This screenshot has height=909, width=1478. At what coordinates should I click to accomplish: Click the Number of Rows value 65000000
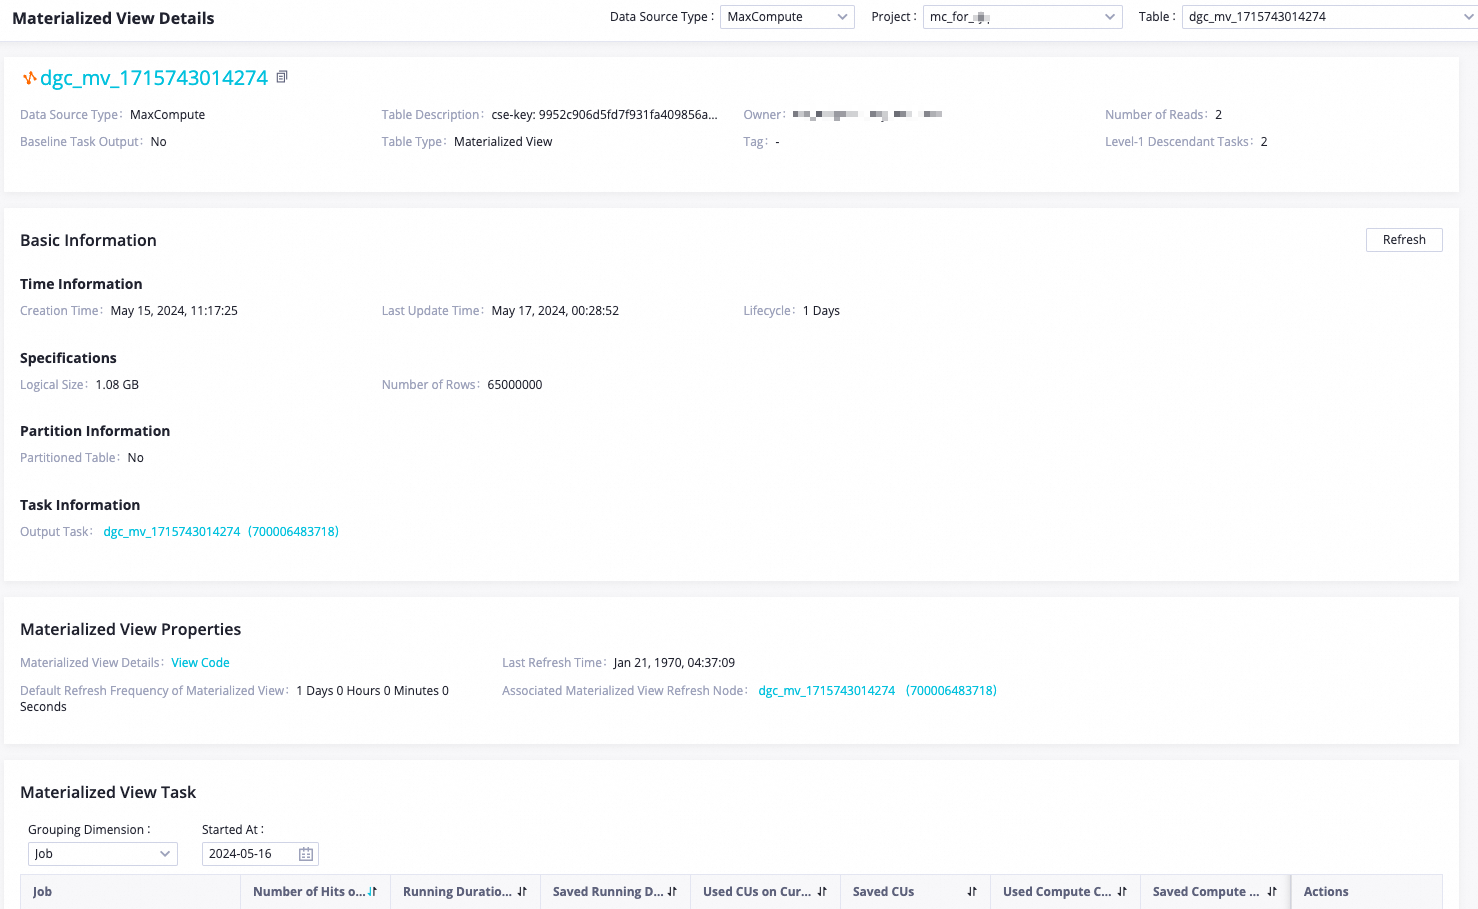click(515, 385)
